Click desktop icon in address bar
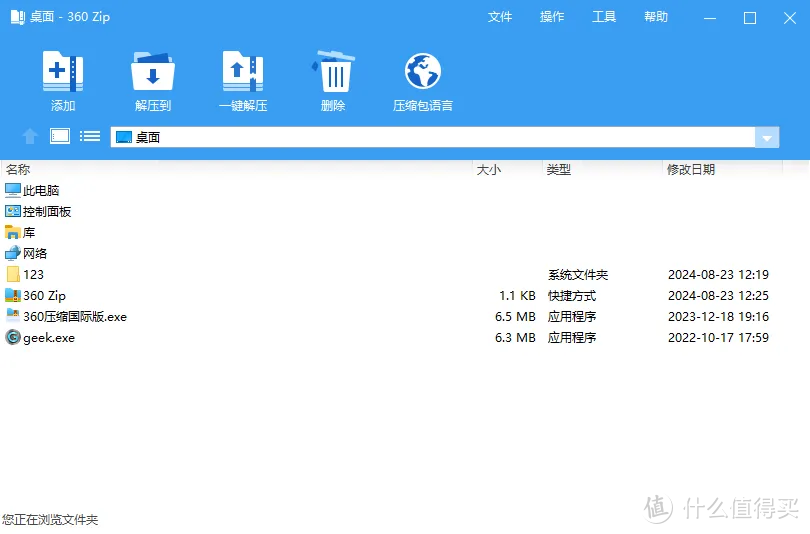Image resolution: width=810 pixels, height=534 pixels. (x=124, y=137)
